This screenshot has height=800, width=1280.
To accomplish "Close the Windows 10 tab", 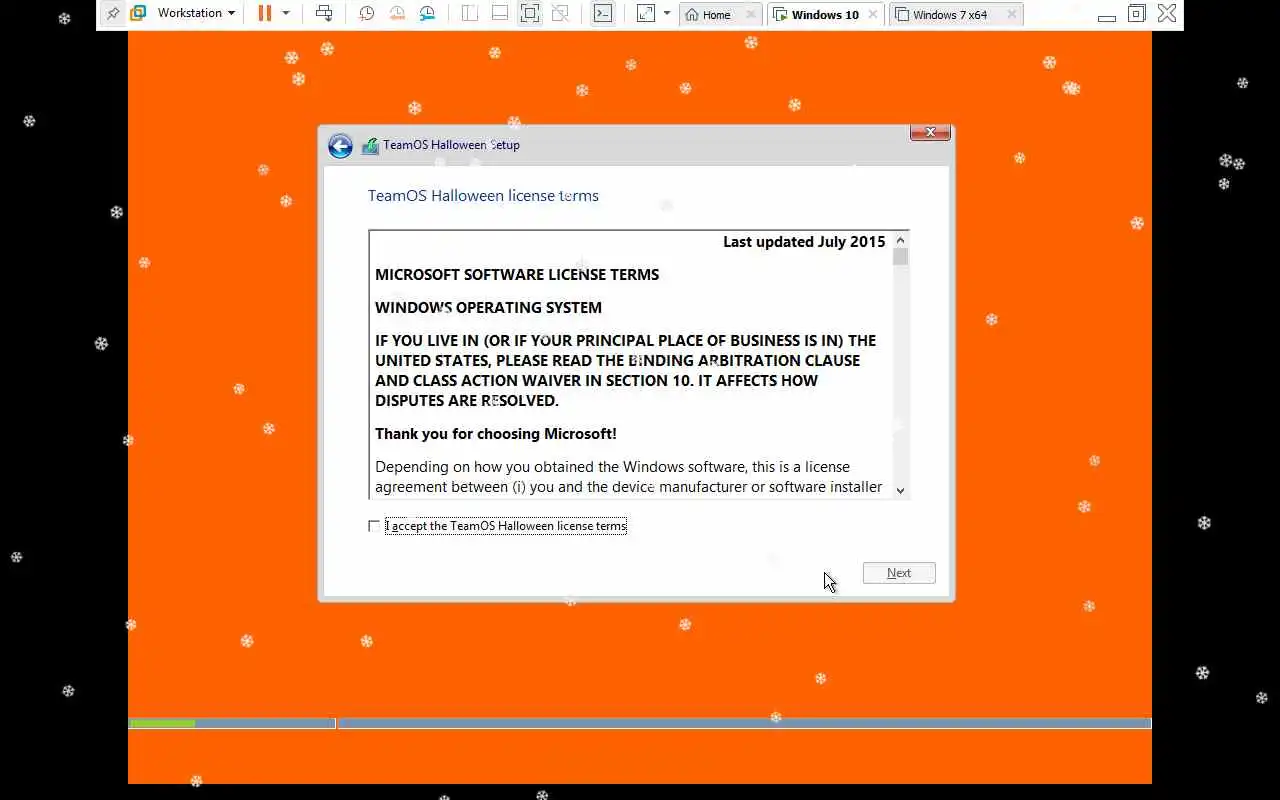I will pos(873,15).
